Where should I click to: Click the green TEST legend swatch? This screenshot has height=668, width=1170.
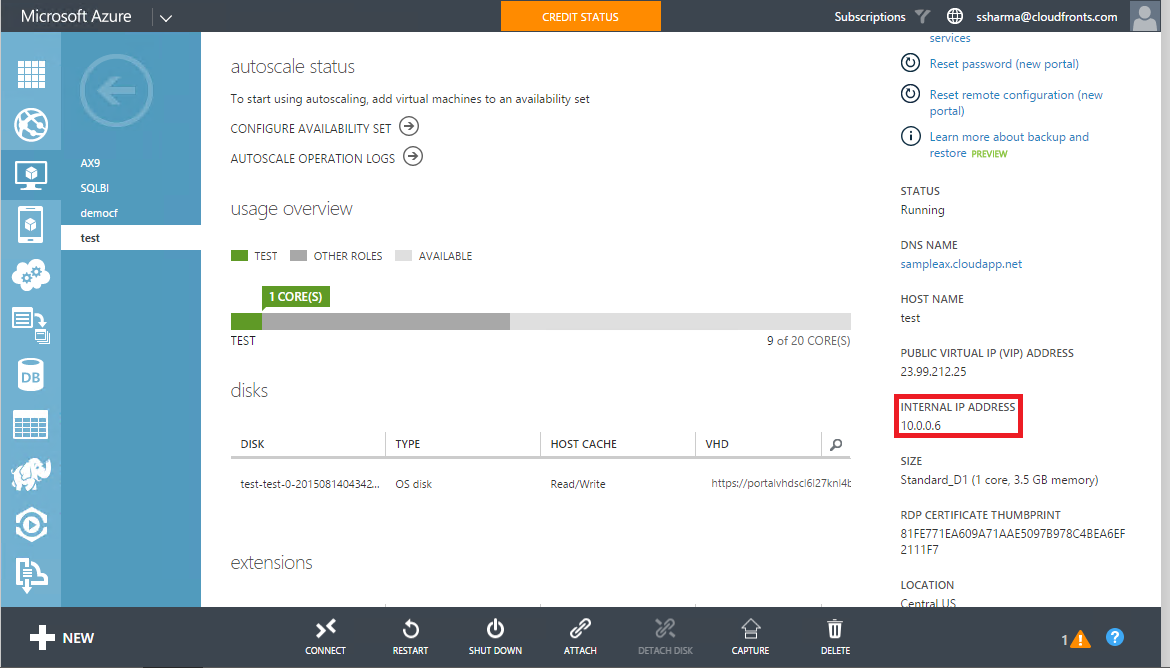click(239, 256)
